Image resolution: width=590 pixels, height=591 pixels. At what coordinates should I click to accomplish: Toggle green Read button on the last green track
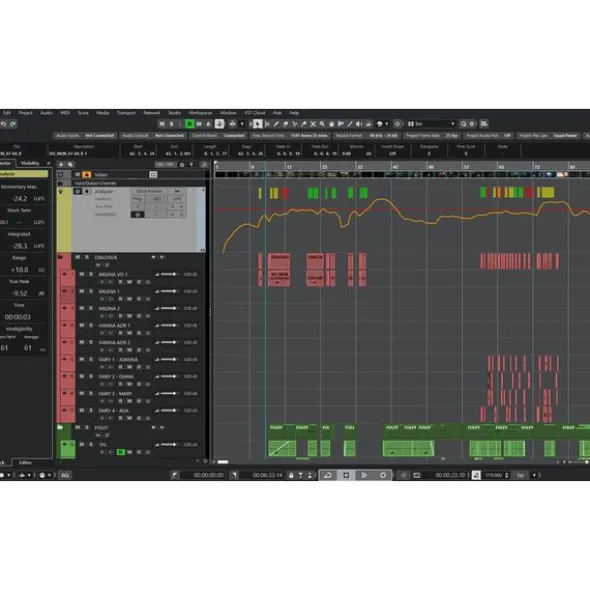pos(121,452)
